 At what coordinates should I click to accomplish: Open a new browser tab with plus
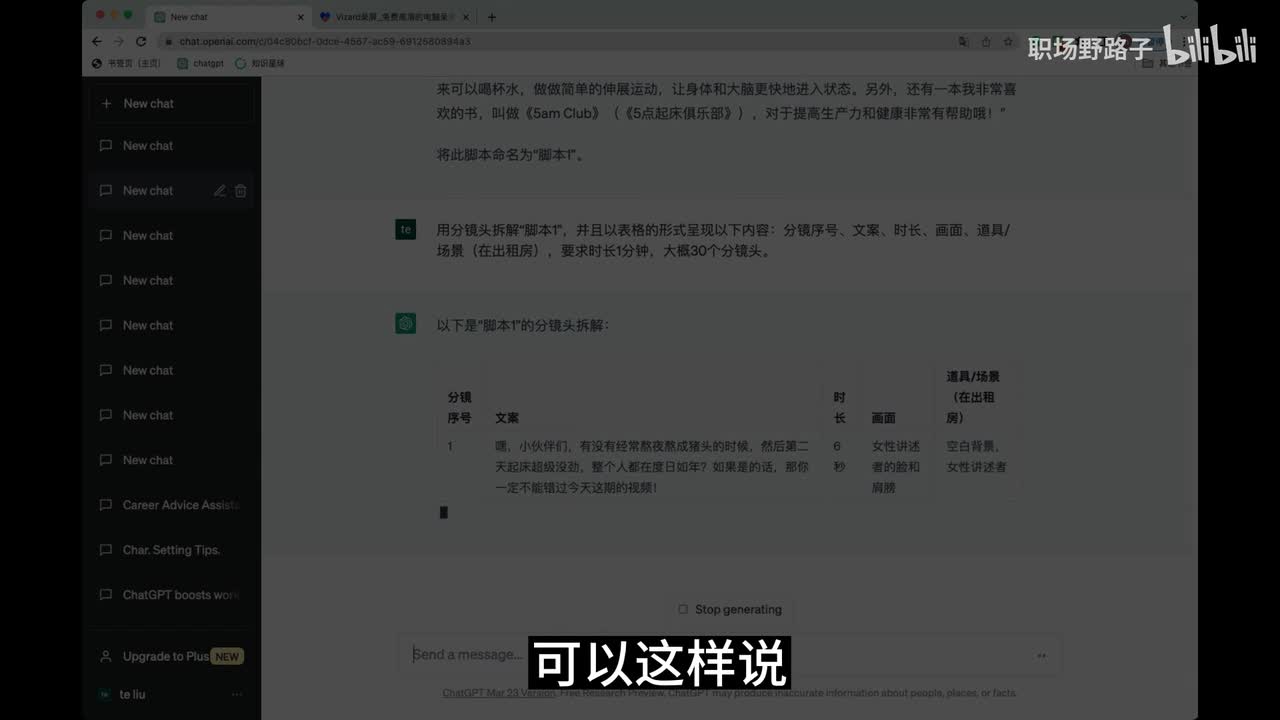tap(491, 17)
